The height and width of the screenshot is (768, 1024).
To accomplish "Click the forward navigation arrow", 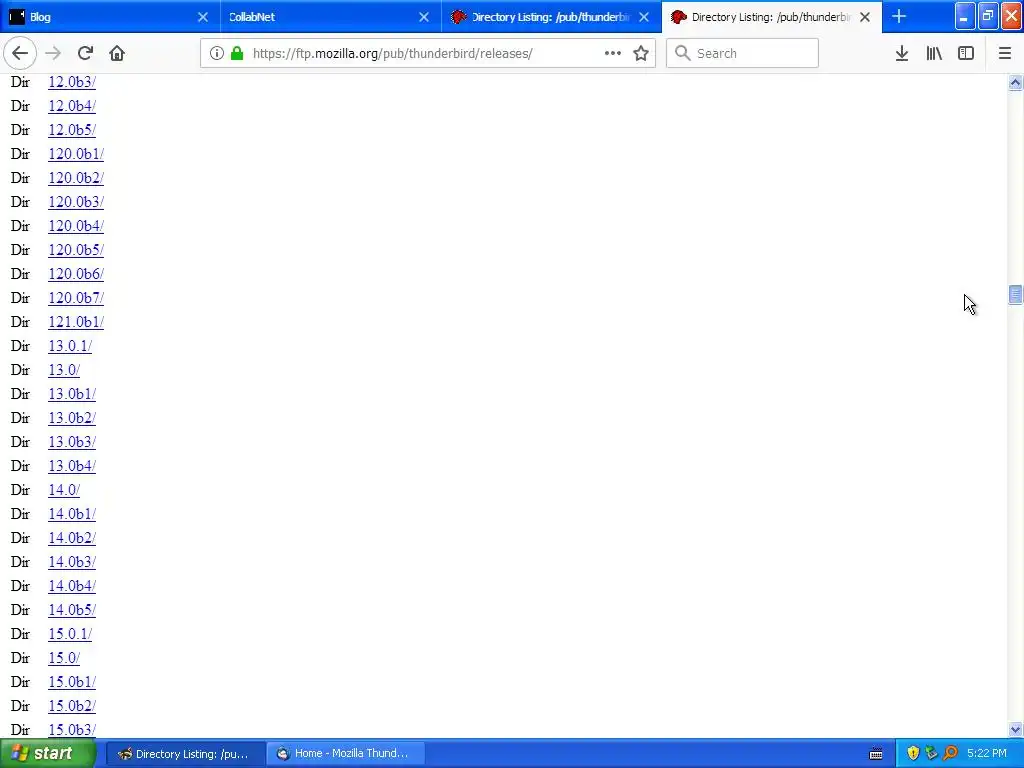I will [x=54, y=54].
